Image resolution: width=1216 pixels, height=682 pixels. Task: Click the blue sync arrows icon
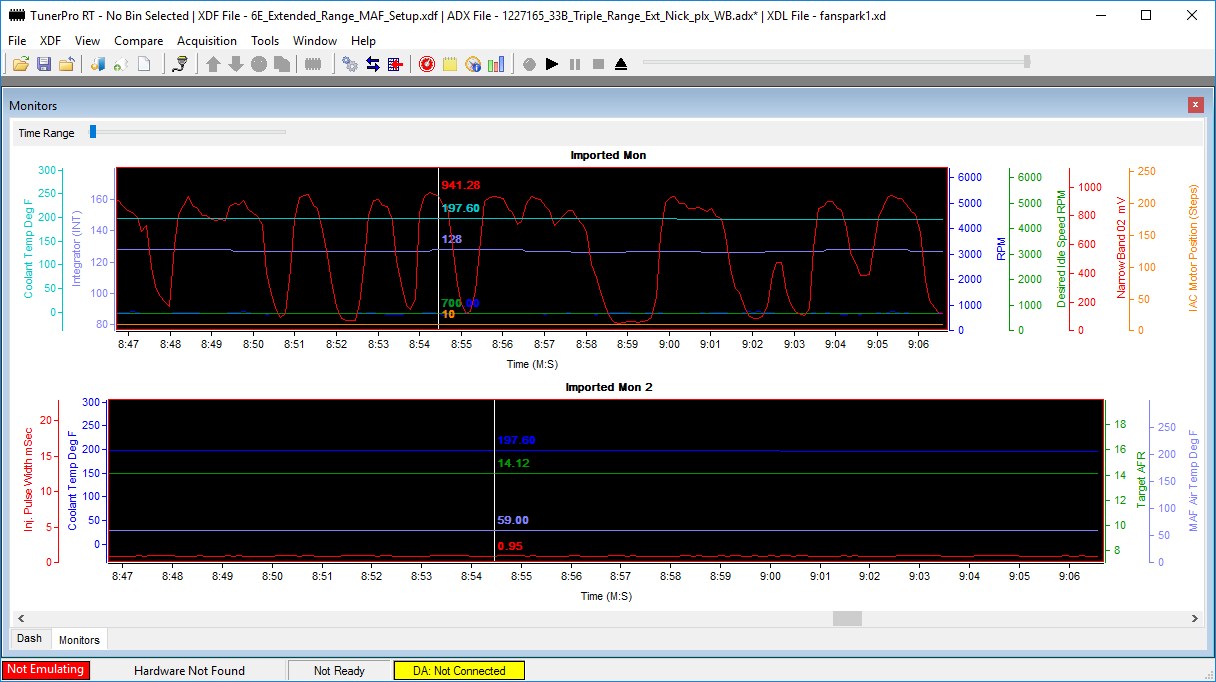coord(374,63)
